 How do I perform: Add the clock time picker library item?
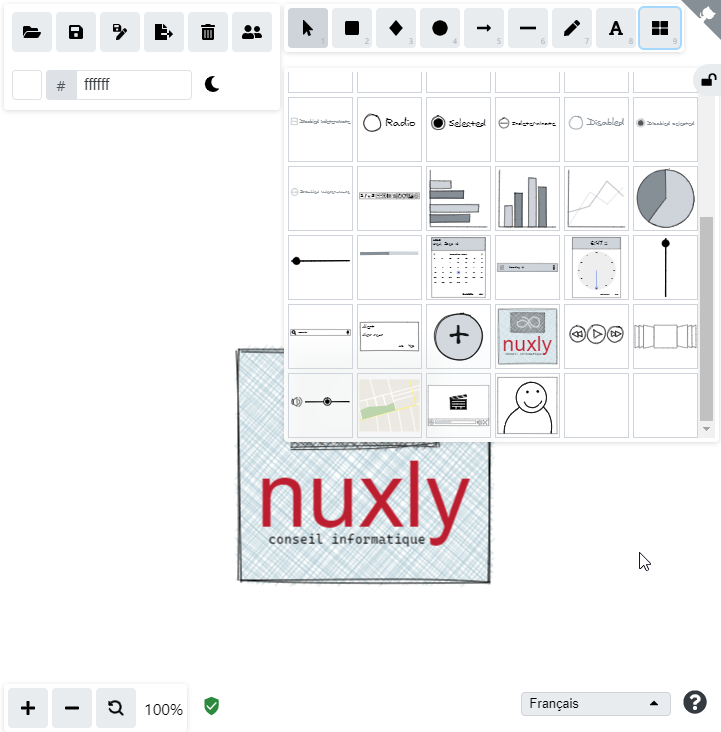(x=596, y=267)
